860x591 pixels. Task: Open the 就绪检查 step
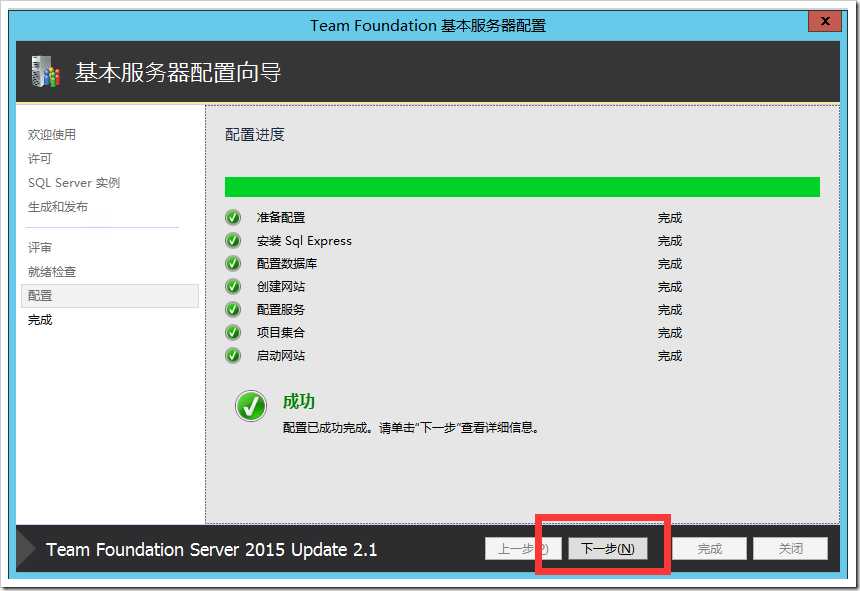point(52,271)
